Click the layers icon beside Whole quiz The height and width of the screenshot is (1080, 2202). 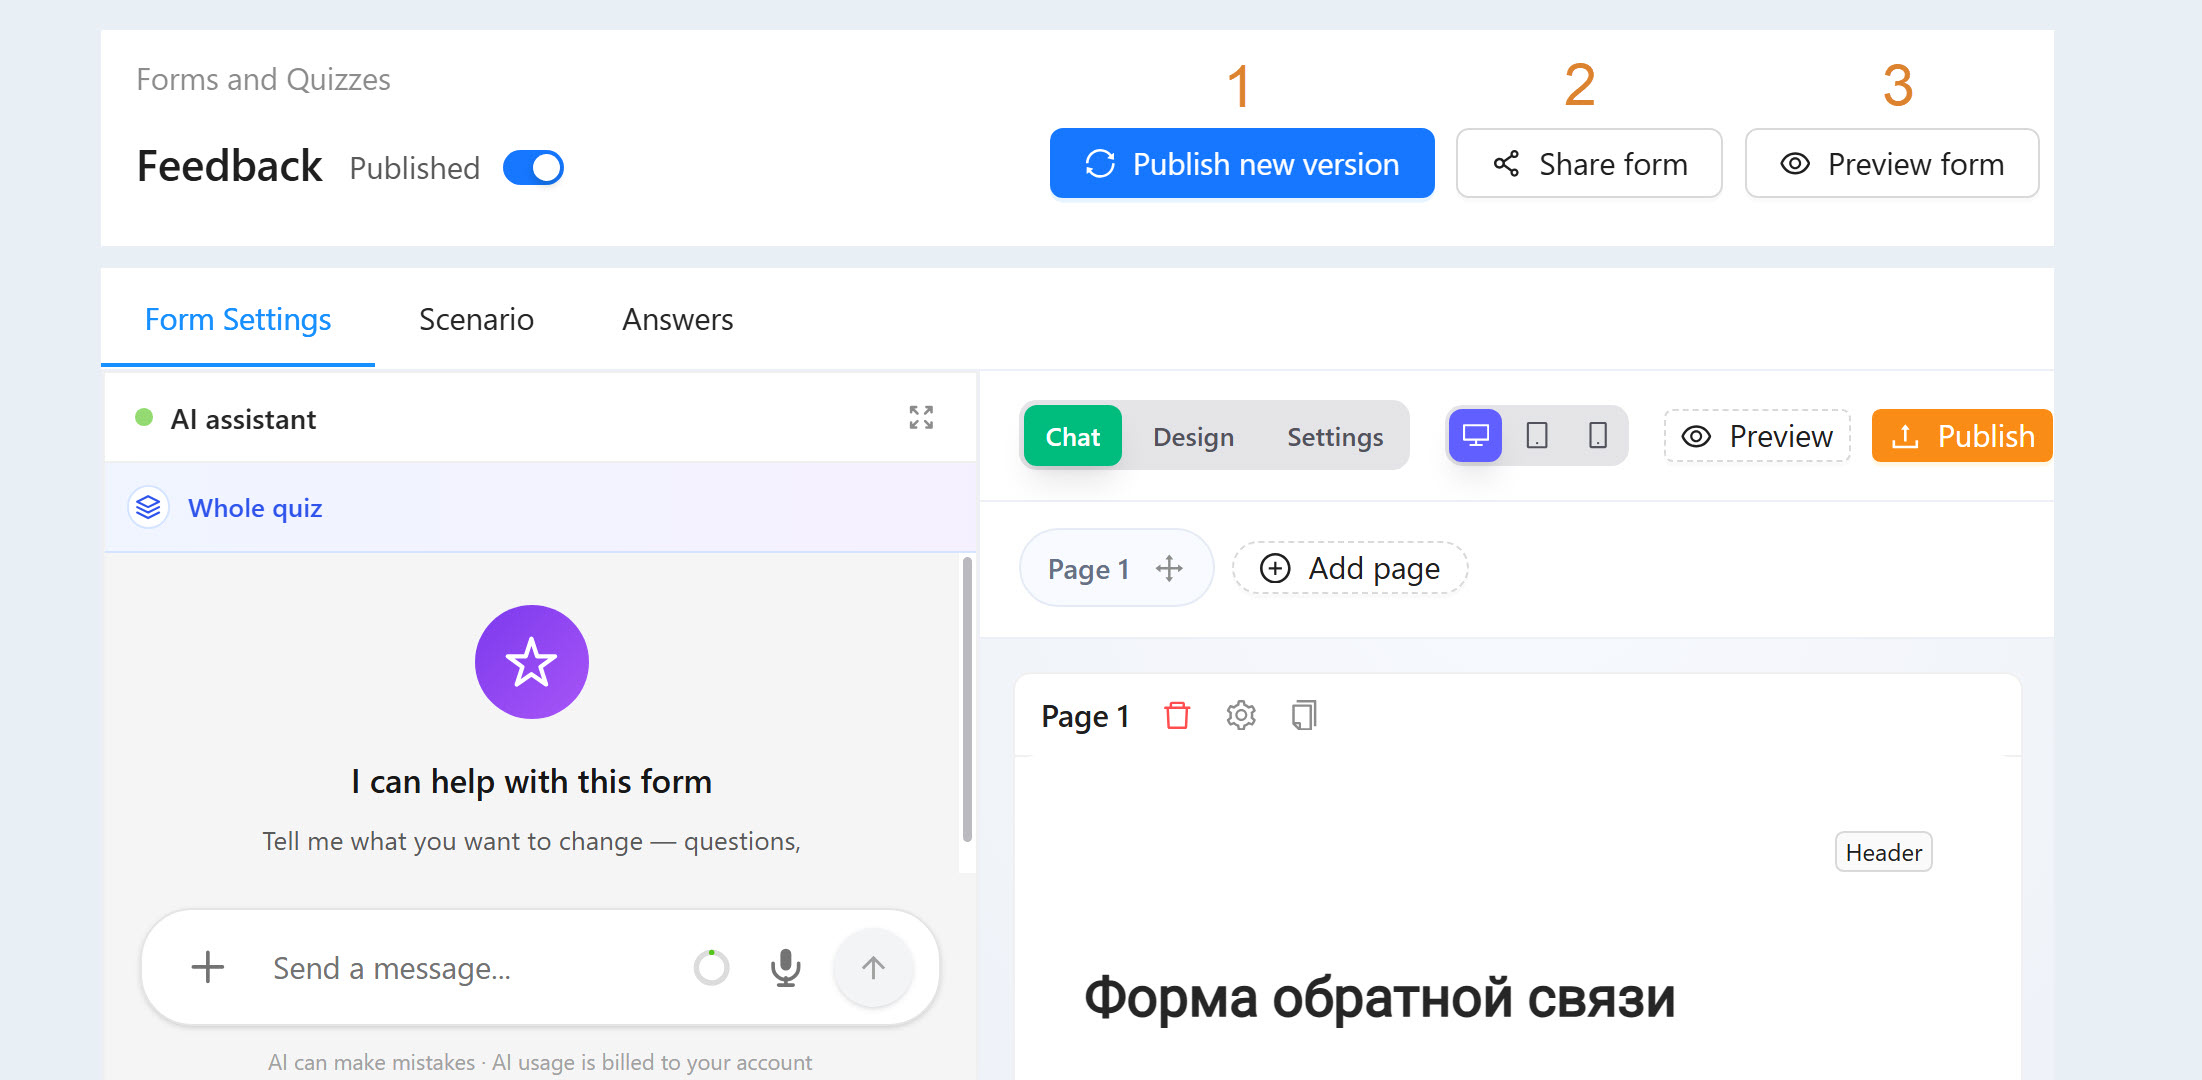[148, 508]
